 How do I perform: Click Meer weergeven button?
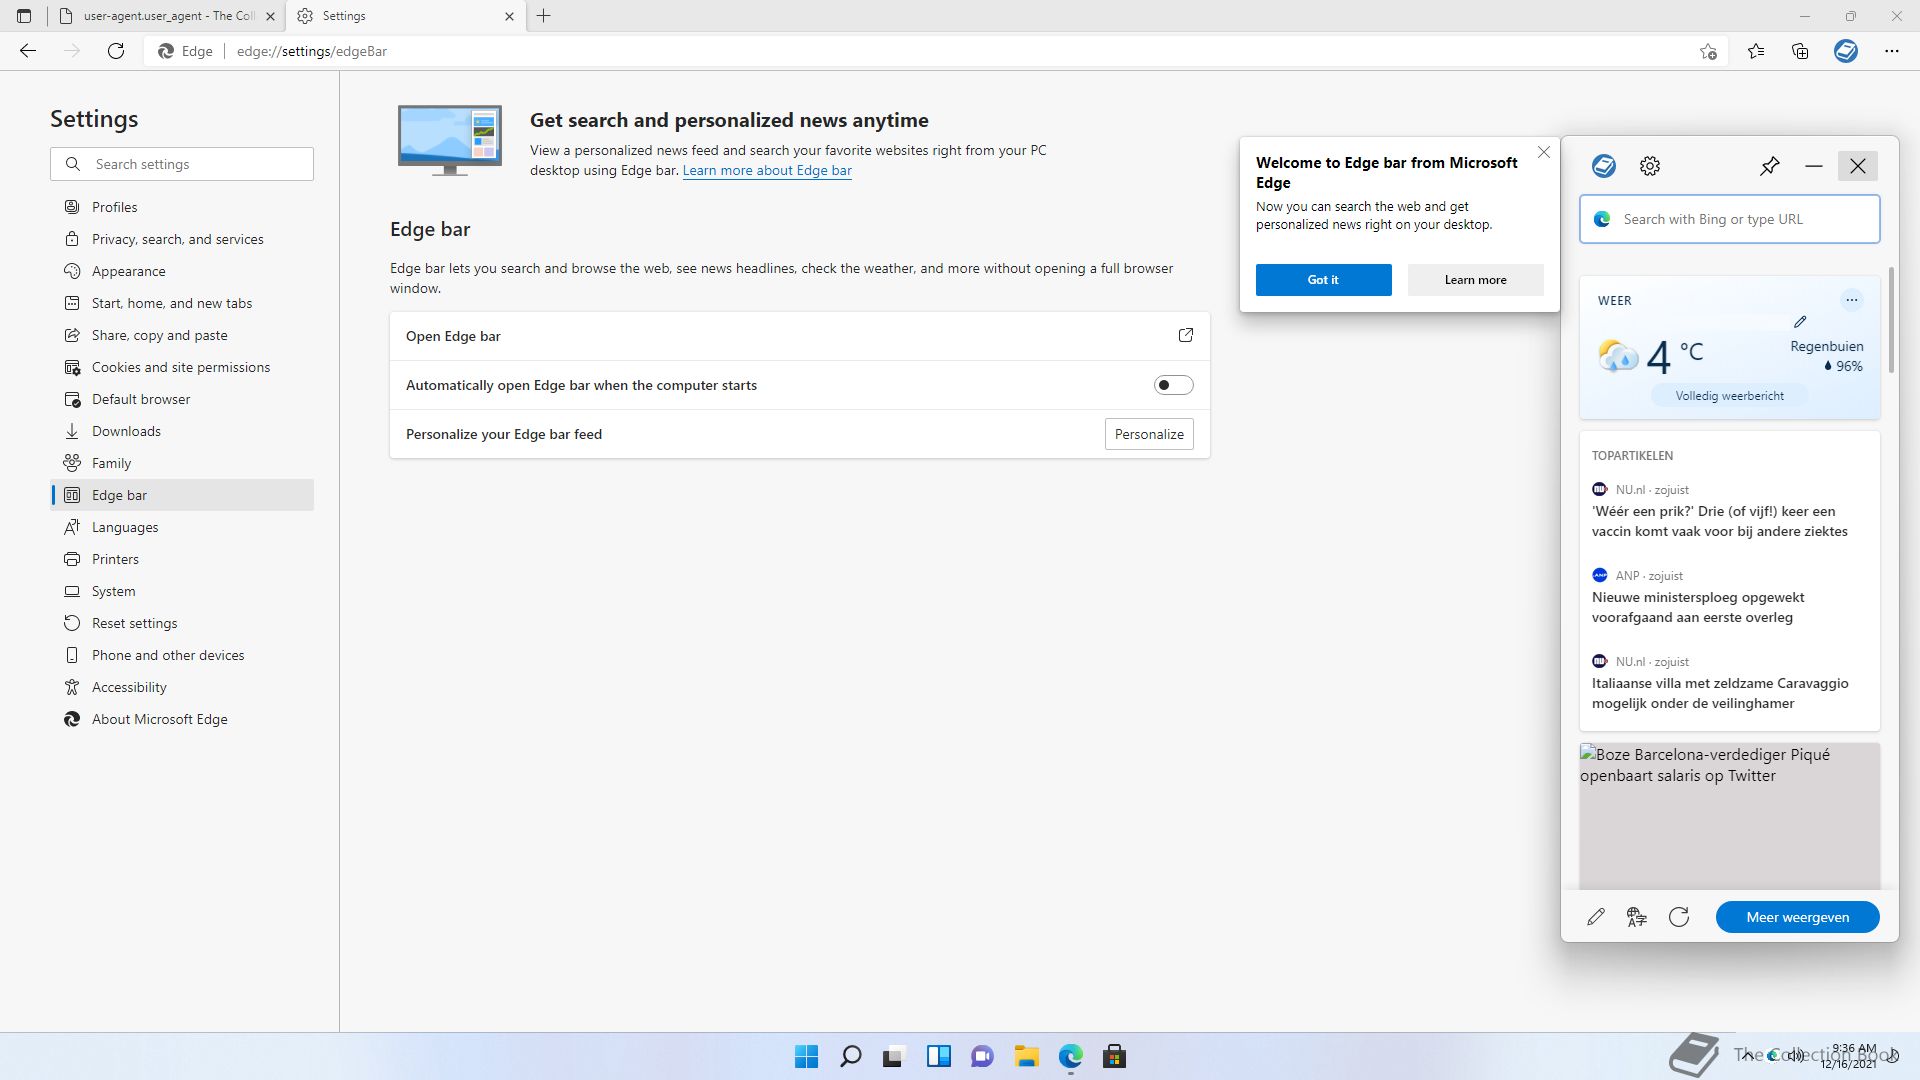1798,917
